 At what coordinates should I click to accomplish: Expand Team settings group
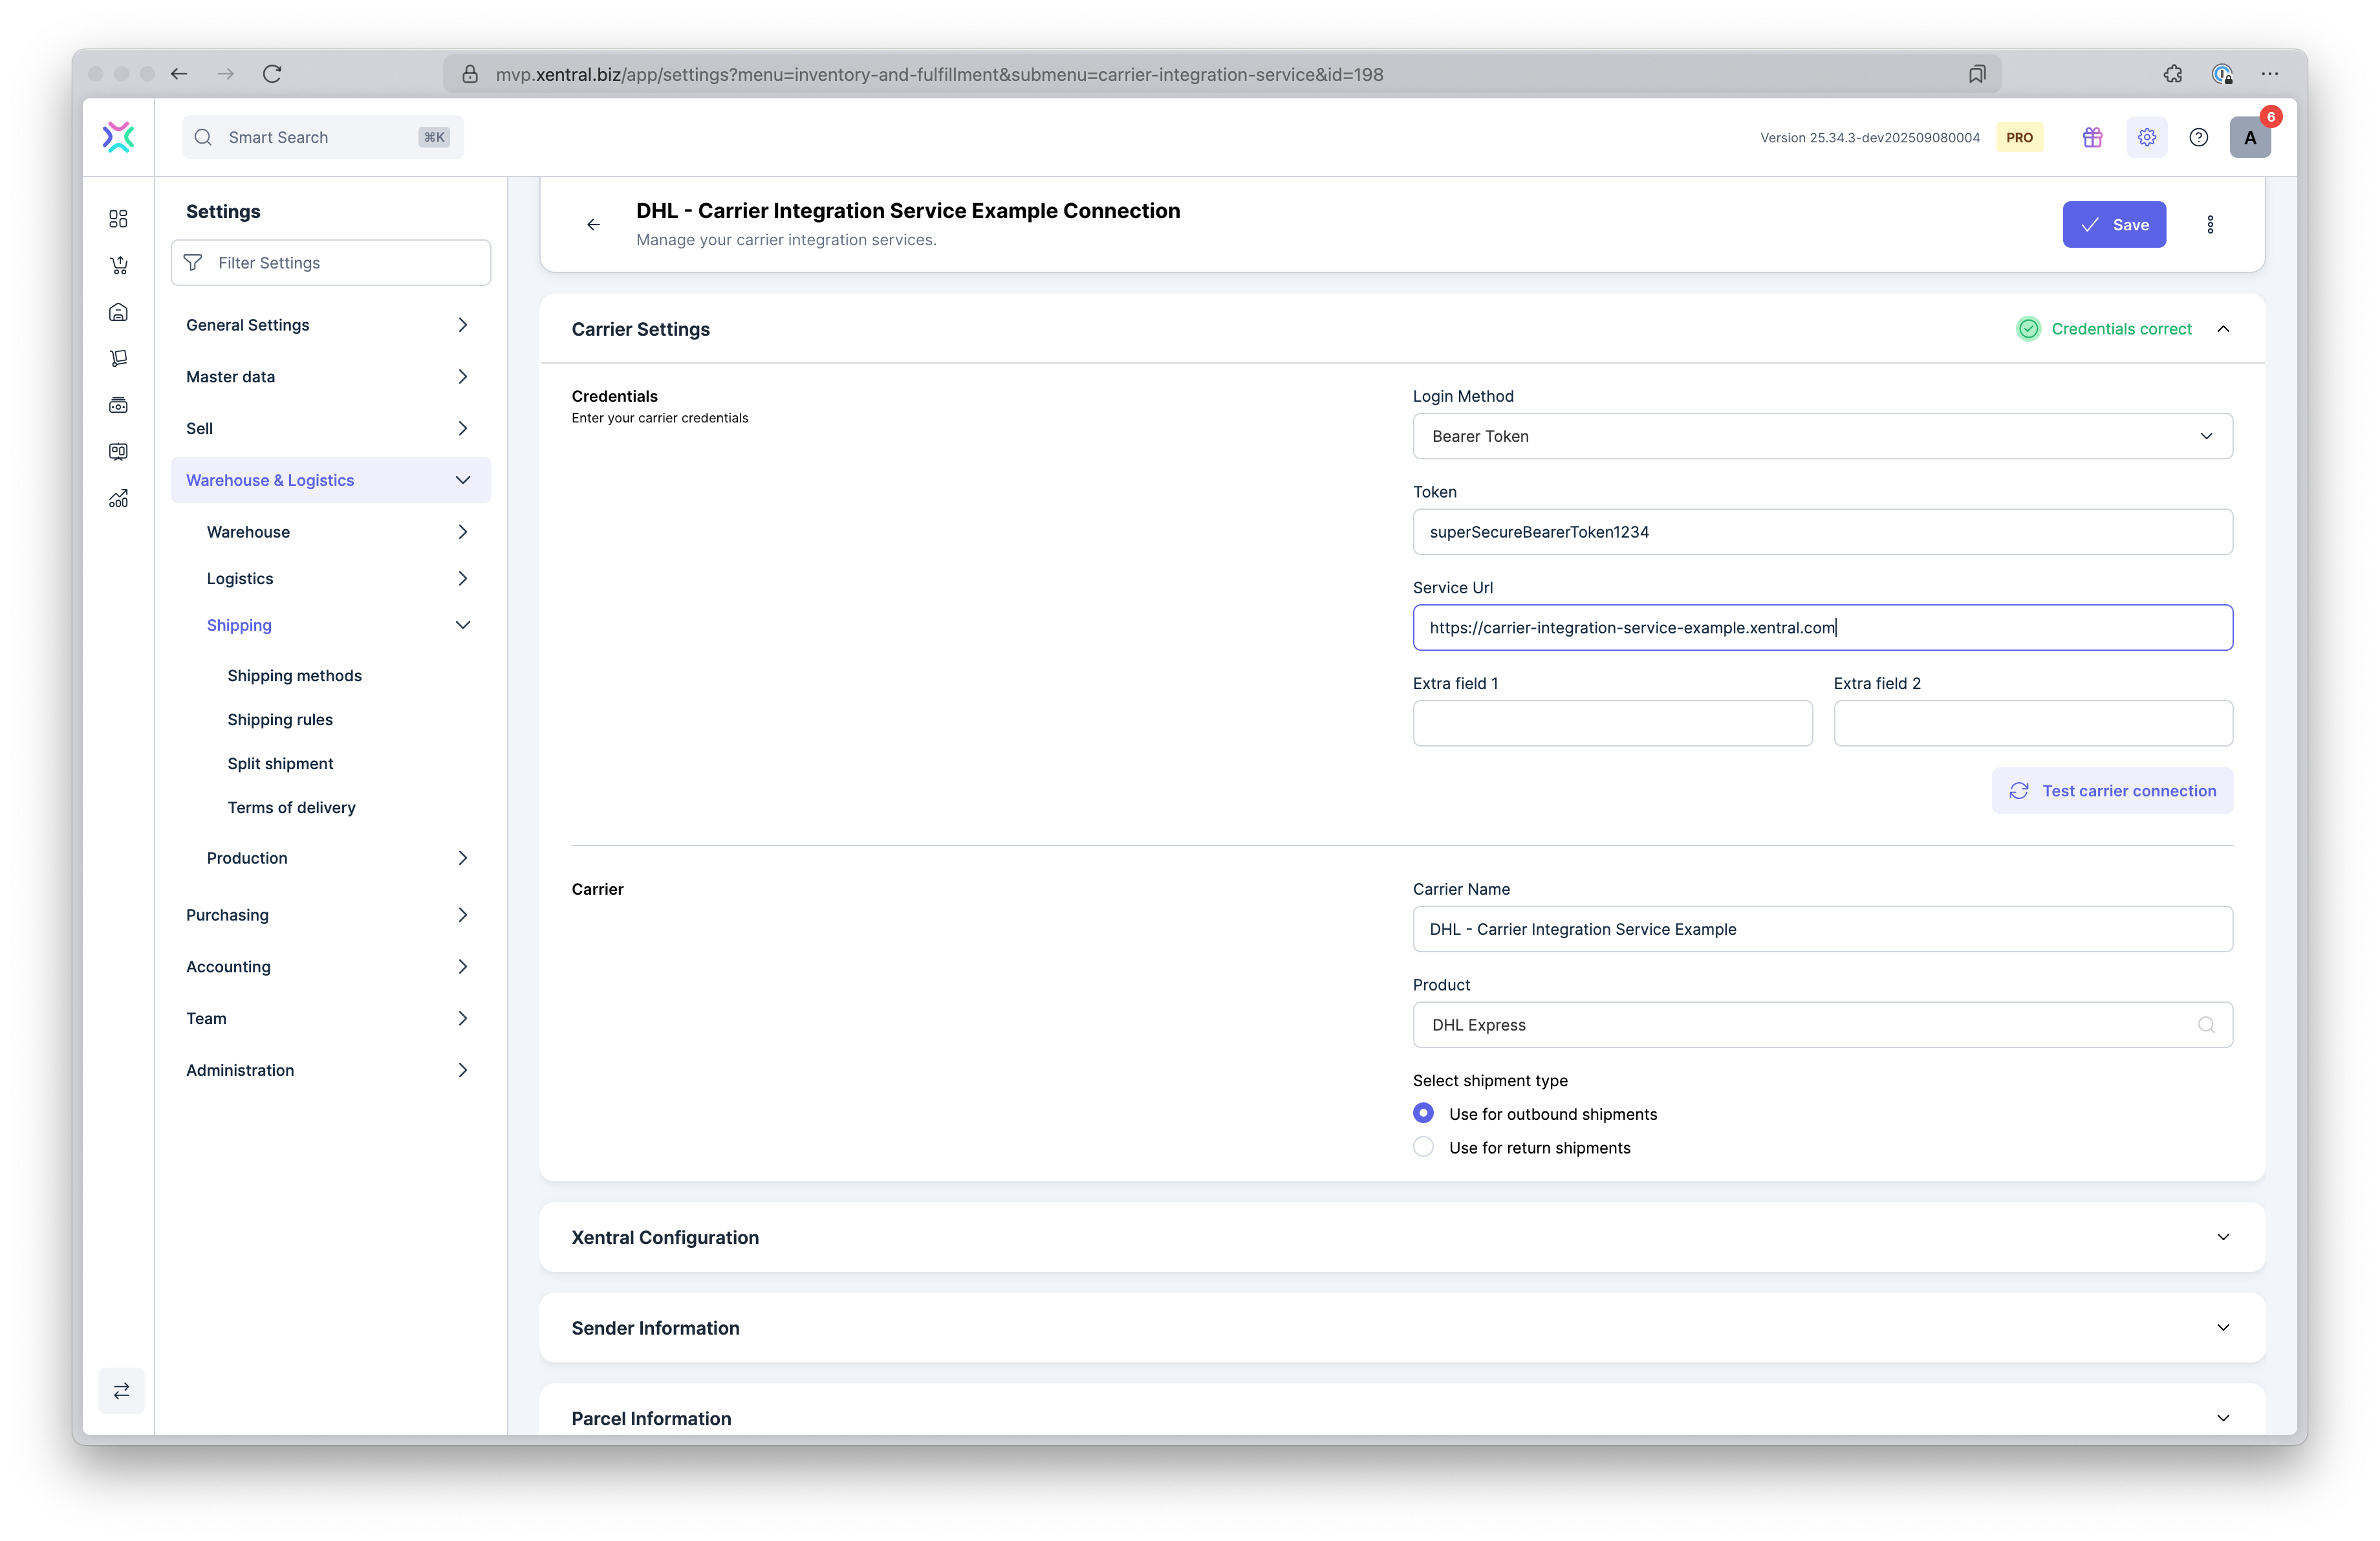click(330, 1018)
